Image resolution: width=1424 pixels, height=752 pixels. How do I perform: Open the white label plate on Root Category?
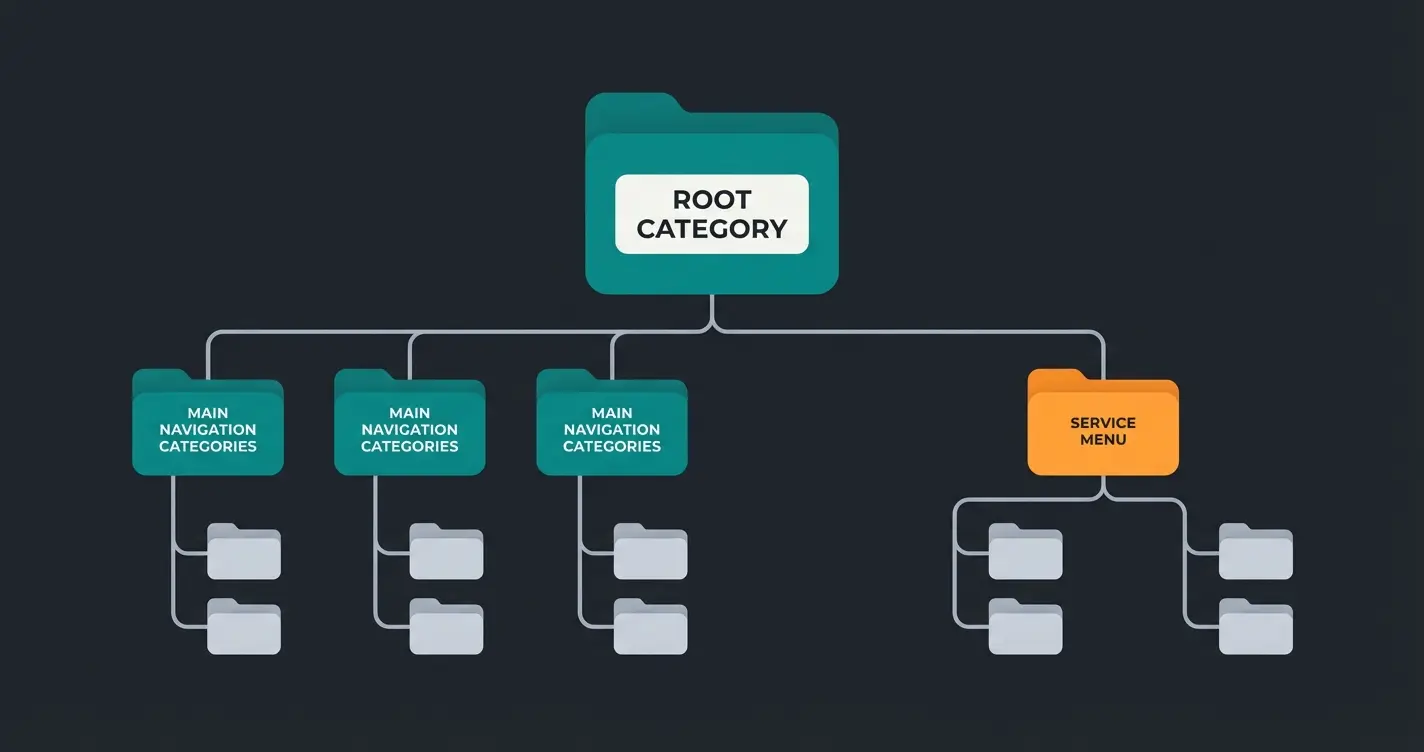(x=711, y=214)
